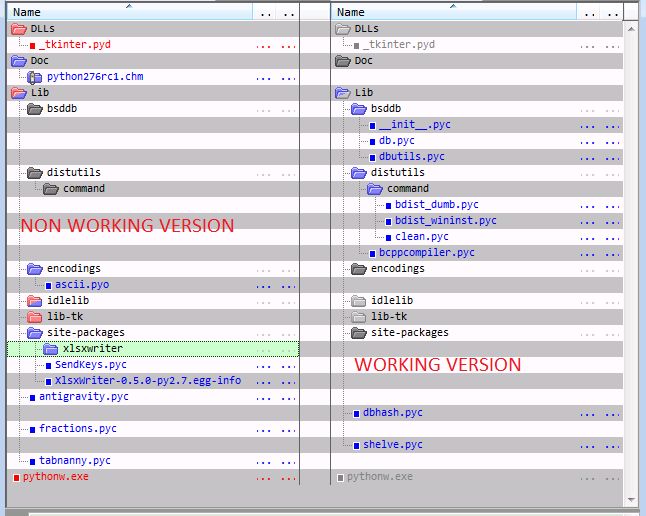Screen dimensions: 646x516
Task: Select the red lib-tk folder icon in left pane
Action: pos(35,317)
